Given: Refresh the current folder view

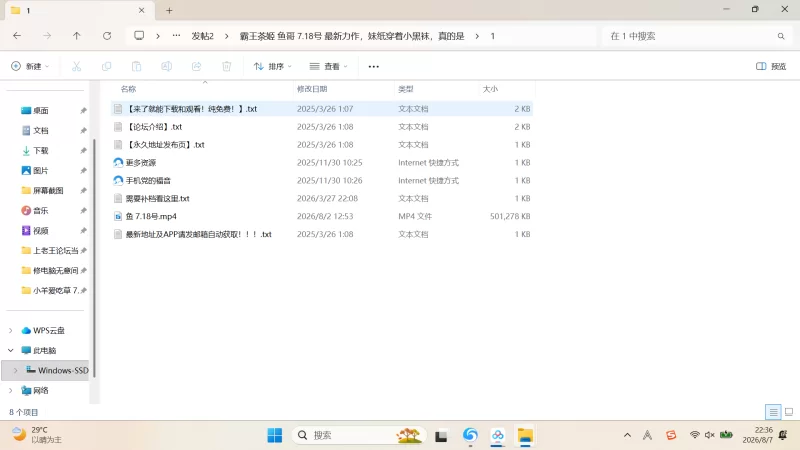Looking at the screenshot, I should [107, 36].
